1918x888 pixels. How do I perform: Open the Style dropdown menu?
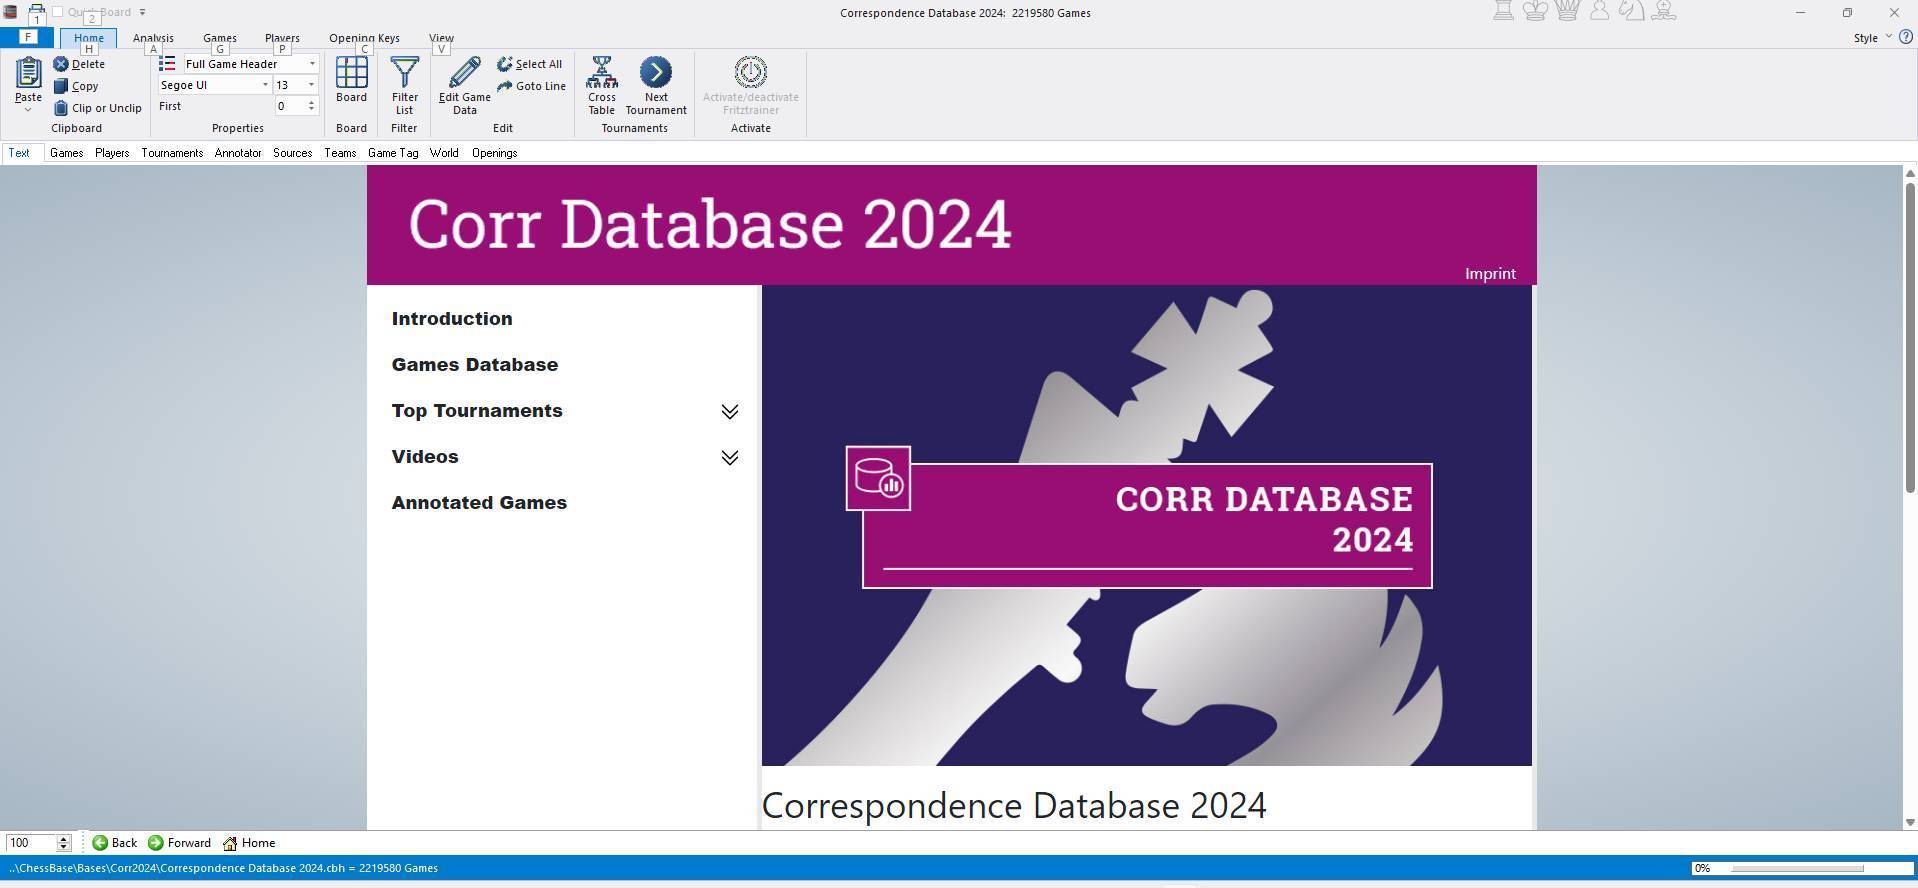point(1872,38)
